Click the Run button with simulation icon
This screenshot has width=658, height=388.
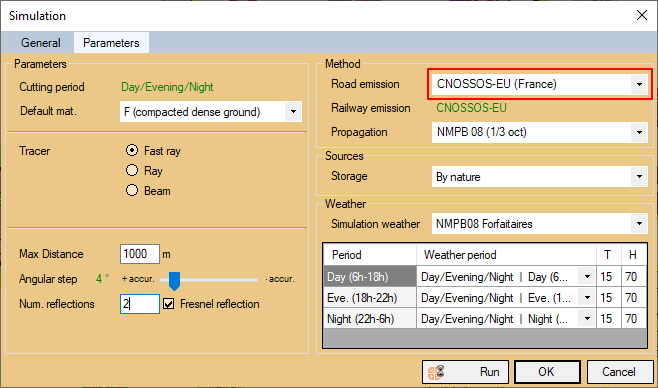pyautogui.click(x=465, y=372)
